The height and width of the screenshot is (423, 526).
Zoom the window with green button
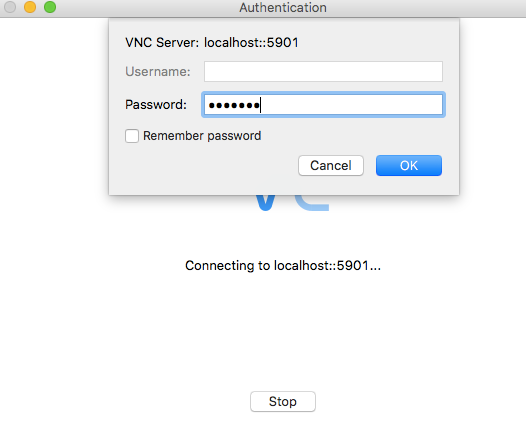coord(50,7)
